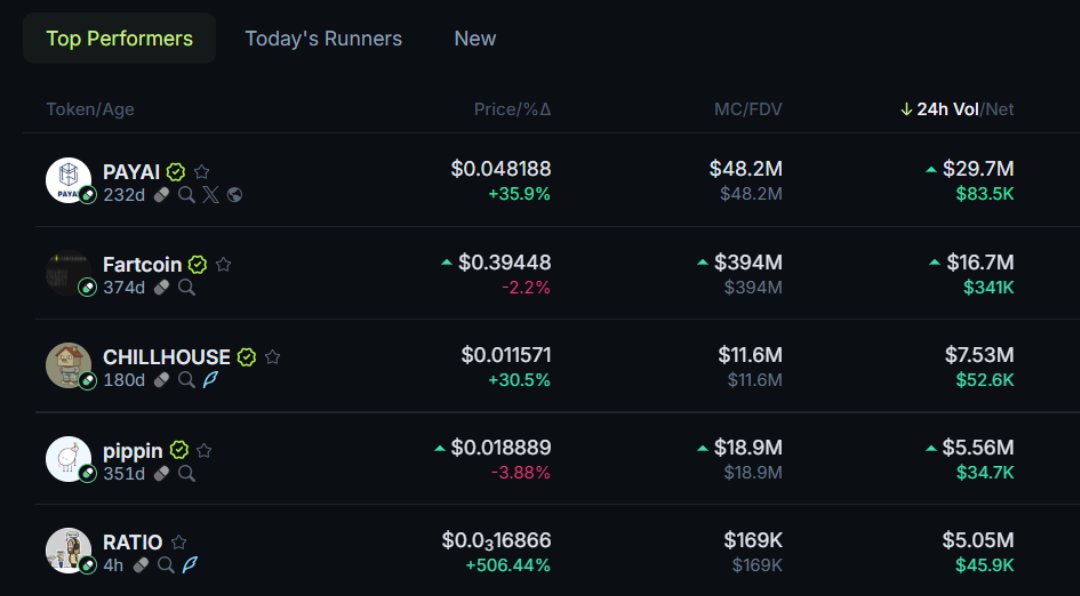
Task: Click the pill icon next to pippin's age
Action: click(x=161, y=473)
